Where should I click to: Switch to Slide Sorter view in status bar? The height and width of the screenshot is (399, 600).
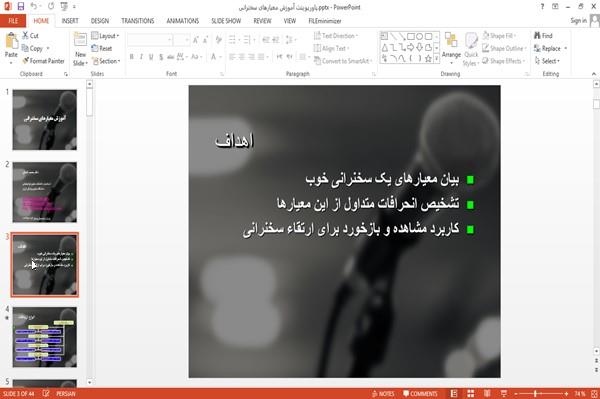pos(470,394)
